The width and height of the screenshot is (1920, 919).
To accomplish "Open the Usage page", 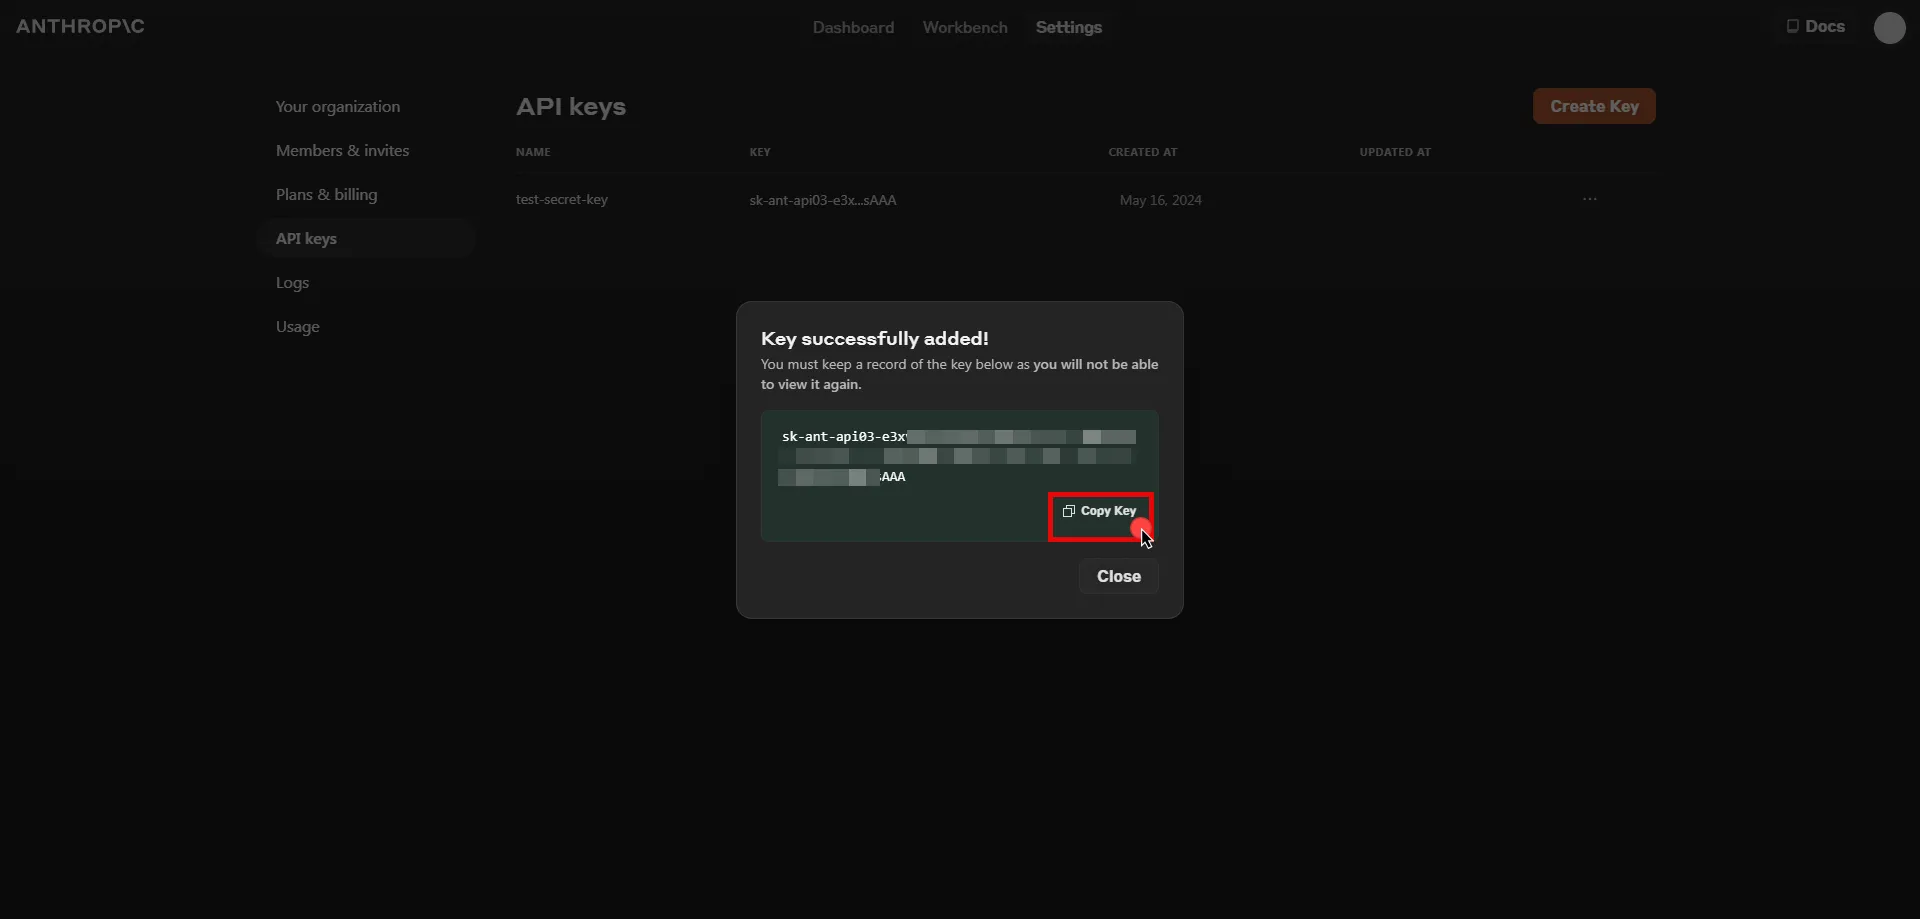I will [297, 326].
